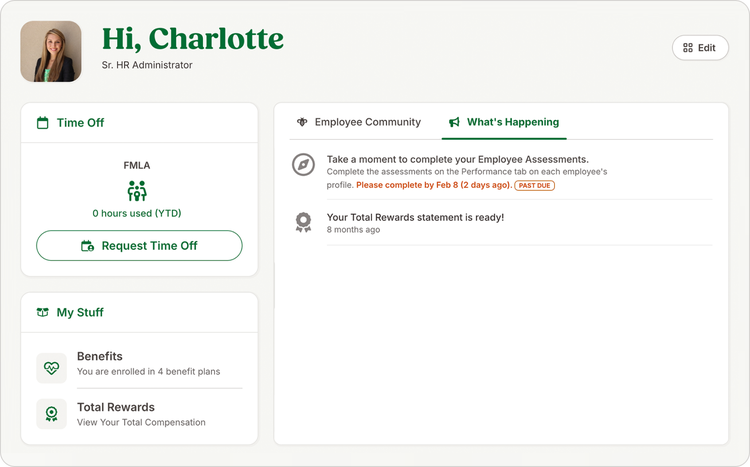
Task: Click the Edit button
Action: (700, 48)
